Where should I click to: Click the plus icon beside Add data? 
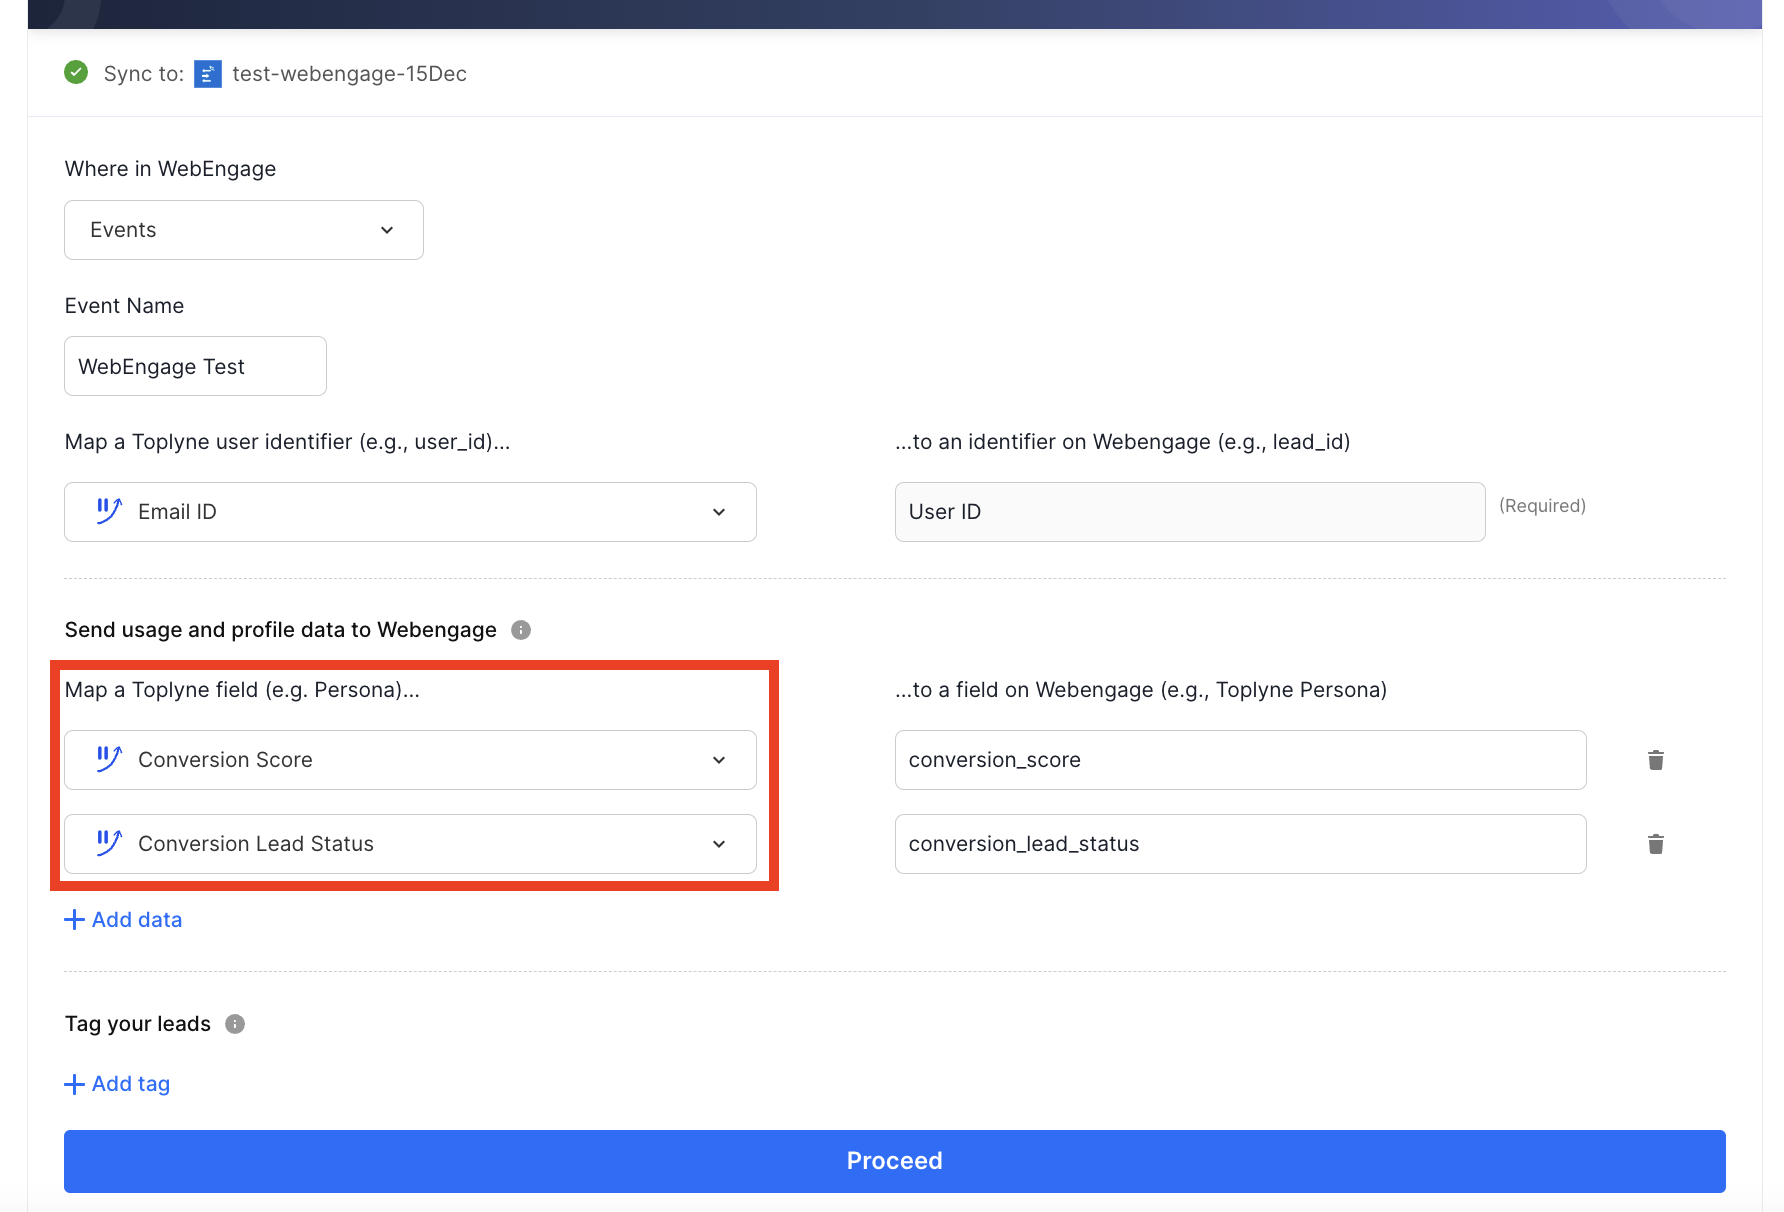(74, 919)
